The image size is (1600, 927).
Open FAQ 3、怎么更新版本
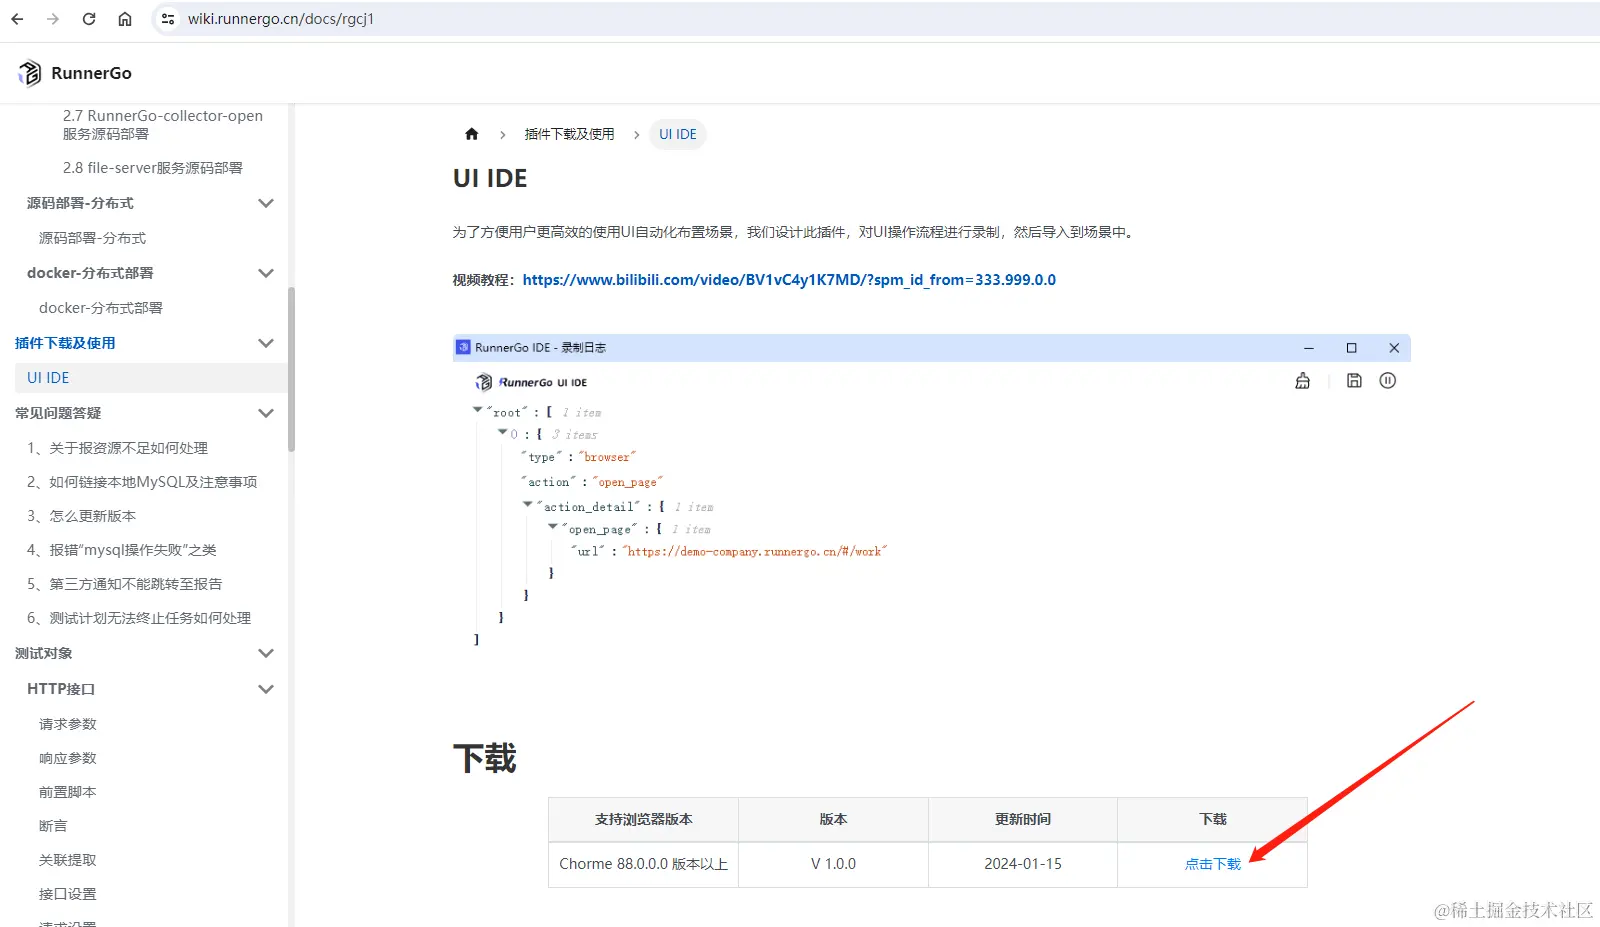pos(81,516)
